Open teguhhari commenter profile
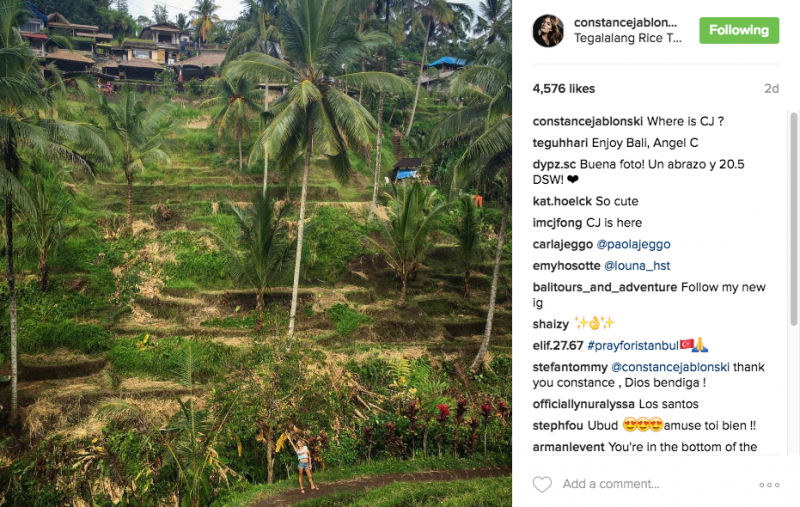Viewport: 800px width, 507px height. 560,143
